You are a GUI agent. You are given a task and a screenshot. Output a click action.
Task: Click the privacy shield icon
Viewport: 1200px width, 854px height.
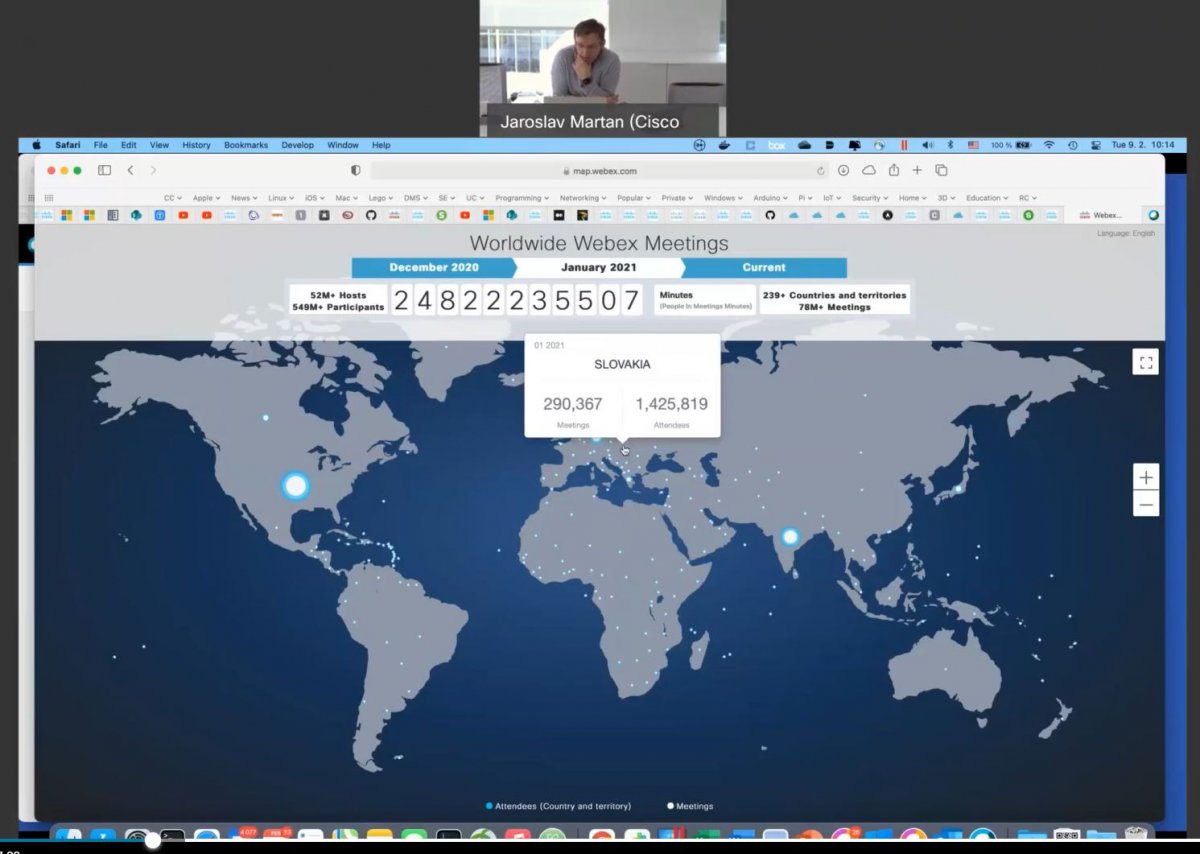pos(355,171)
